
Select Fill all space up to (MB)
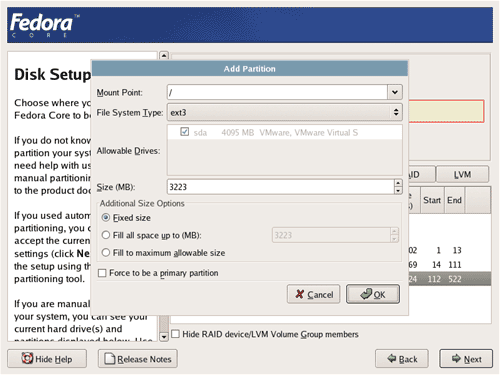pos(106,235)
